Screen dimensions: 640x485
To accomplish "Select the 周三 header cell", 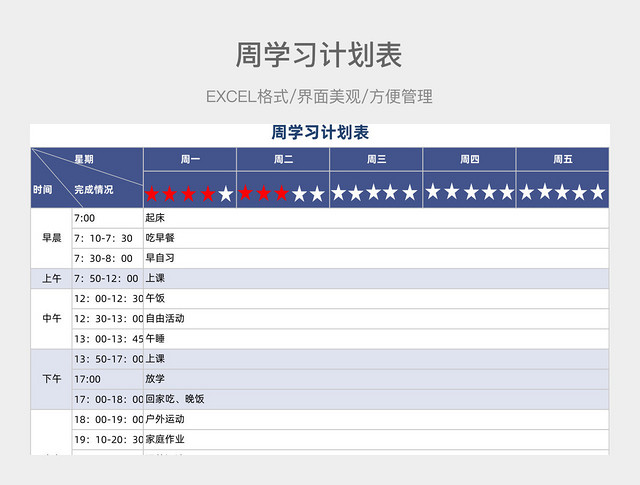I will 376,159.
